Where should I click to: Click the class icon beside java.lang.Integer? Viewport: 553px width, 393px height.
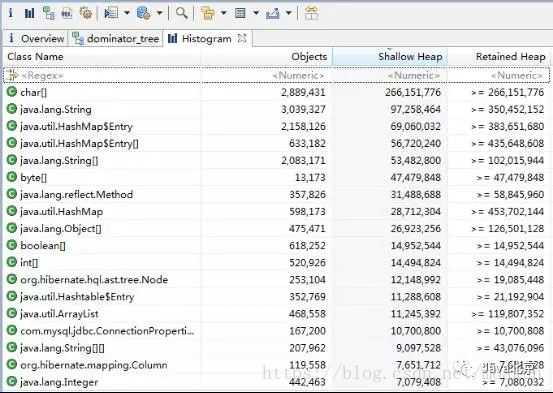12,381
